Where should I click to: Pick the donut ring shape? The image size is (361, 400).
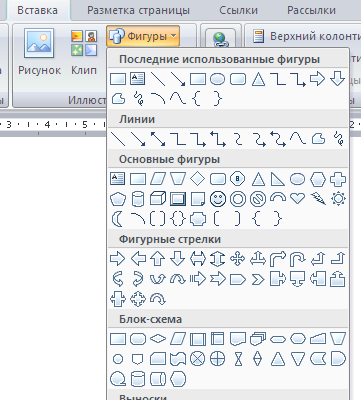(x=238, y=199)
